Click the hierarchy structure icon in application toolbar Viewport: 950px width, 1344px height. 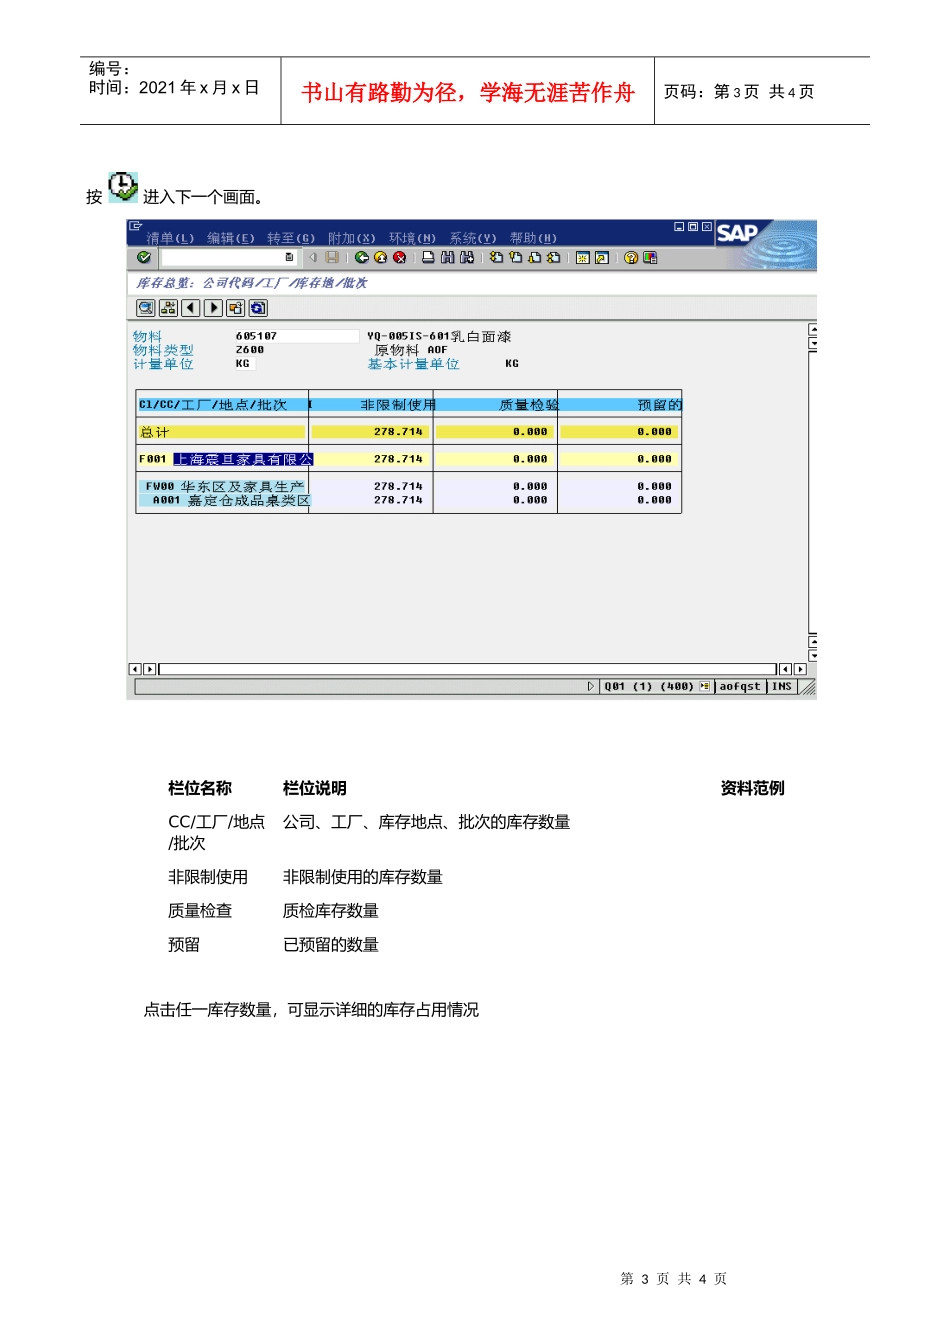coord(168,308)
